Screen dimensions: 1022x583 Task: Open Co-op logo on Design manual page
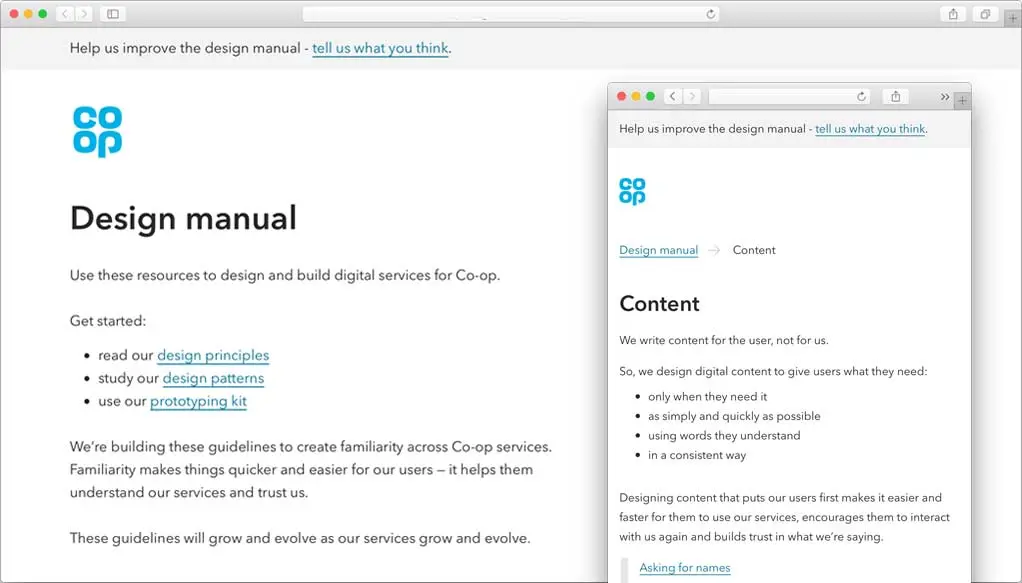(x=98, y=132)
